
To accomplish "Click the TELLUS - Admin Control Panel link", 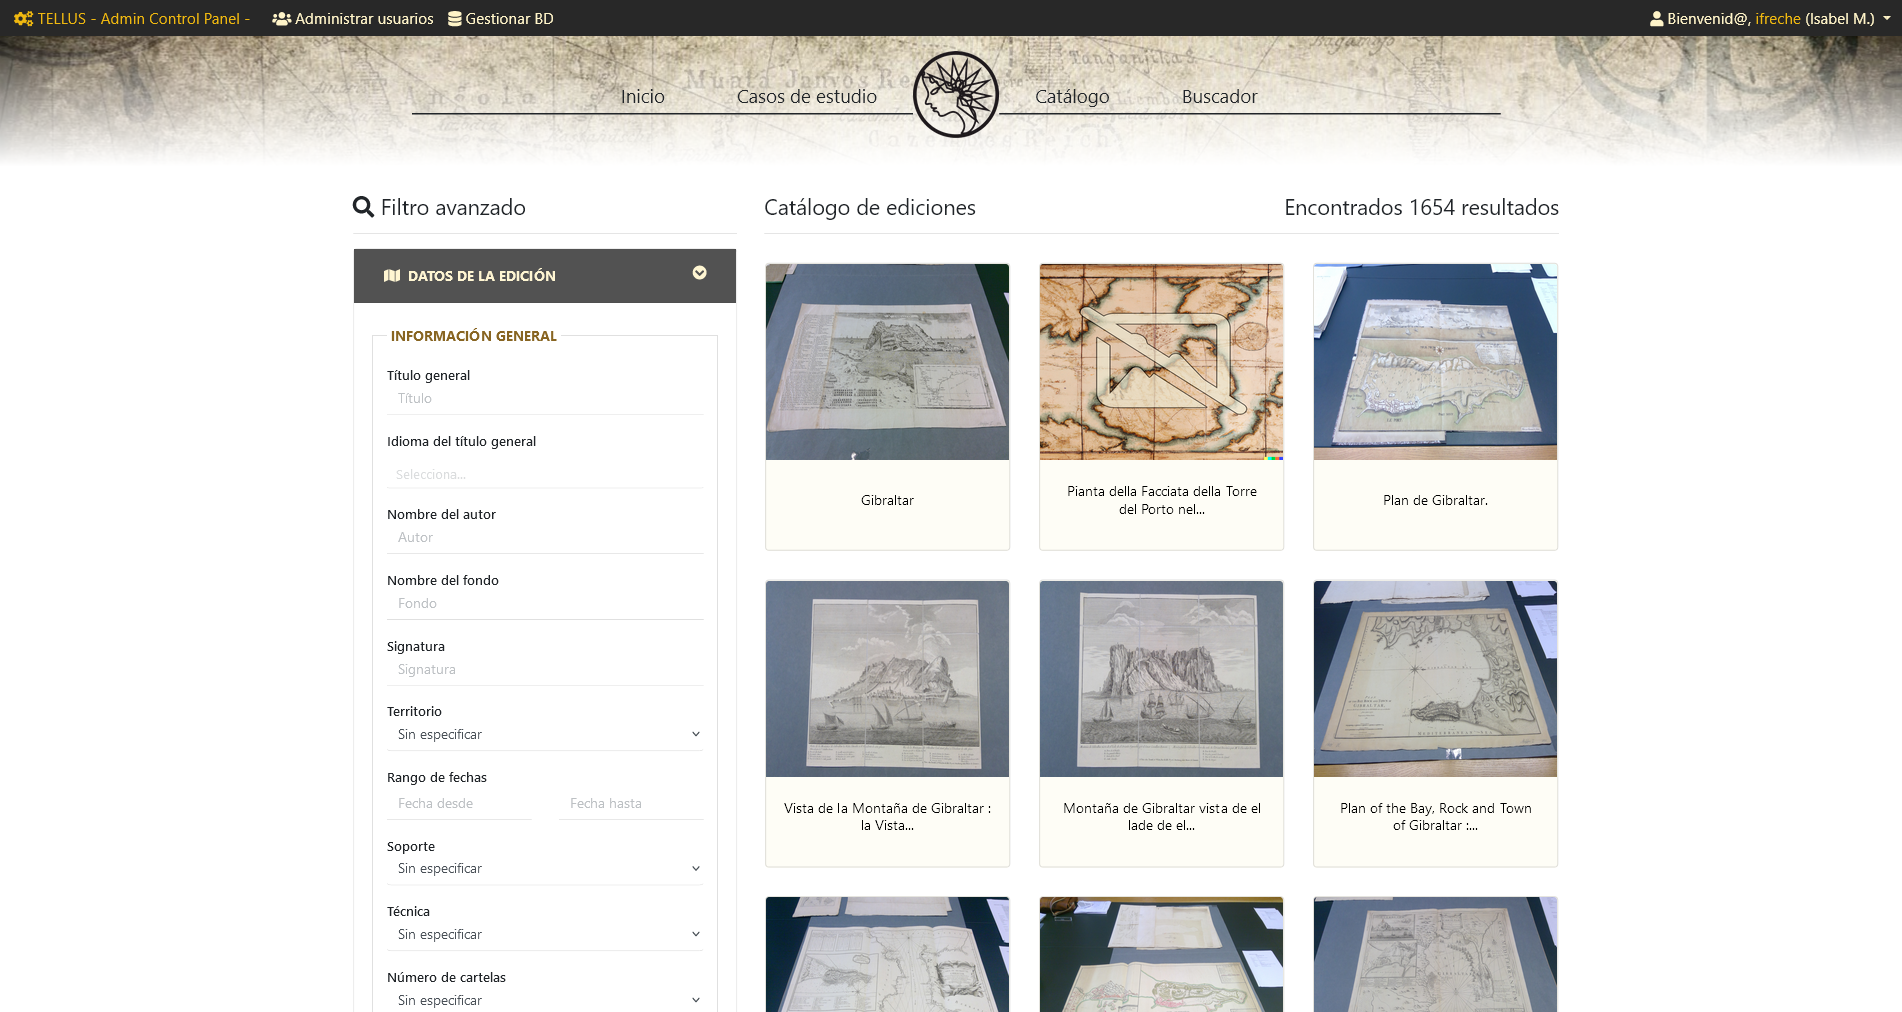I will click(x=140, y=18).
